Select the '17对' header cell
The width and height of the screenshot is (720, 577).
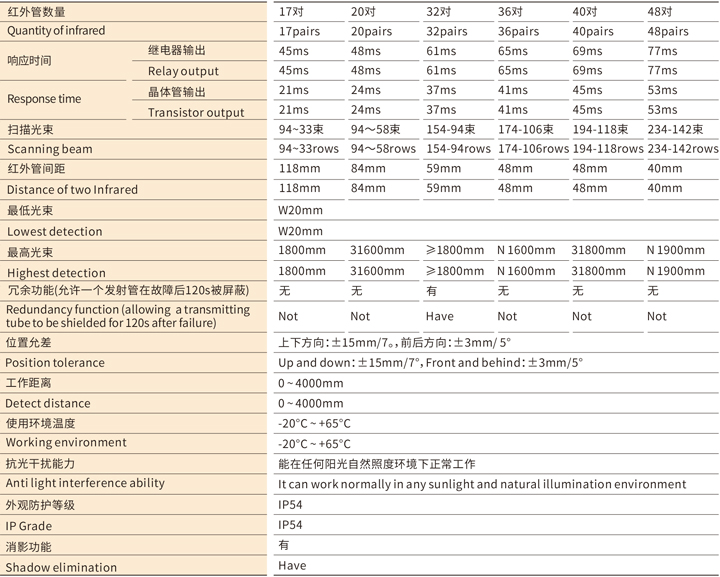(x=291, y=11)
